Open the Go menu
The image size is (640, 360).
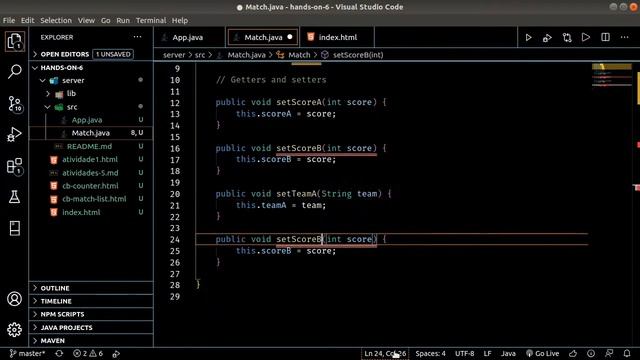(x=106, y=20)
